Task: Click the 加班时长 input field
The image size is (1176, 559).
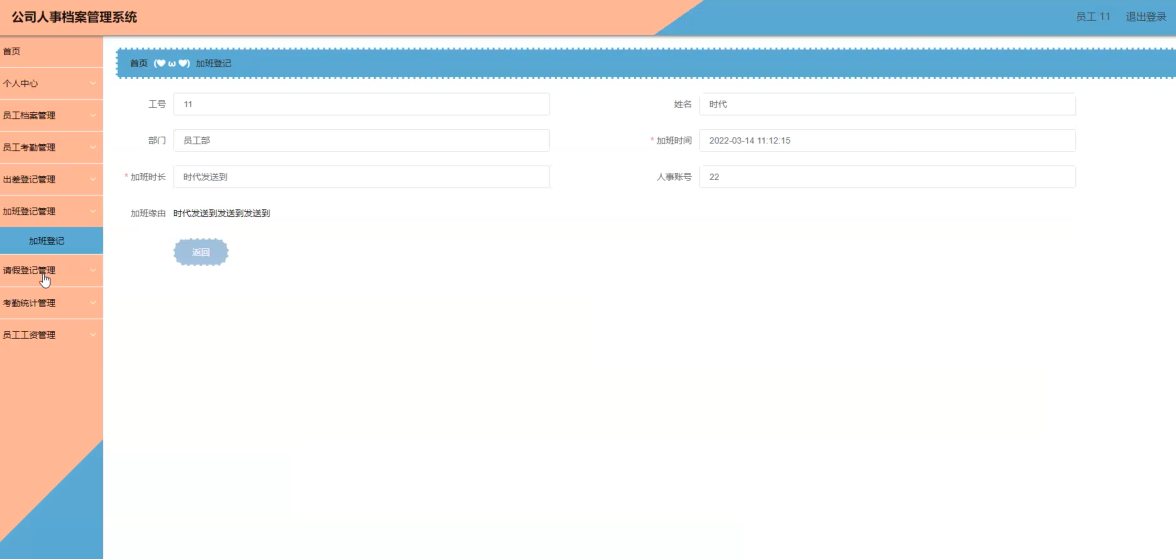Action: 362,176
